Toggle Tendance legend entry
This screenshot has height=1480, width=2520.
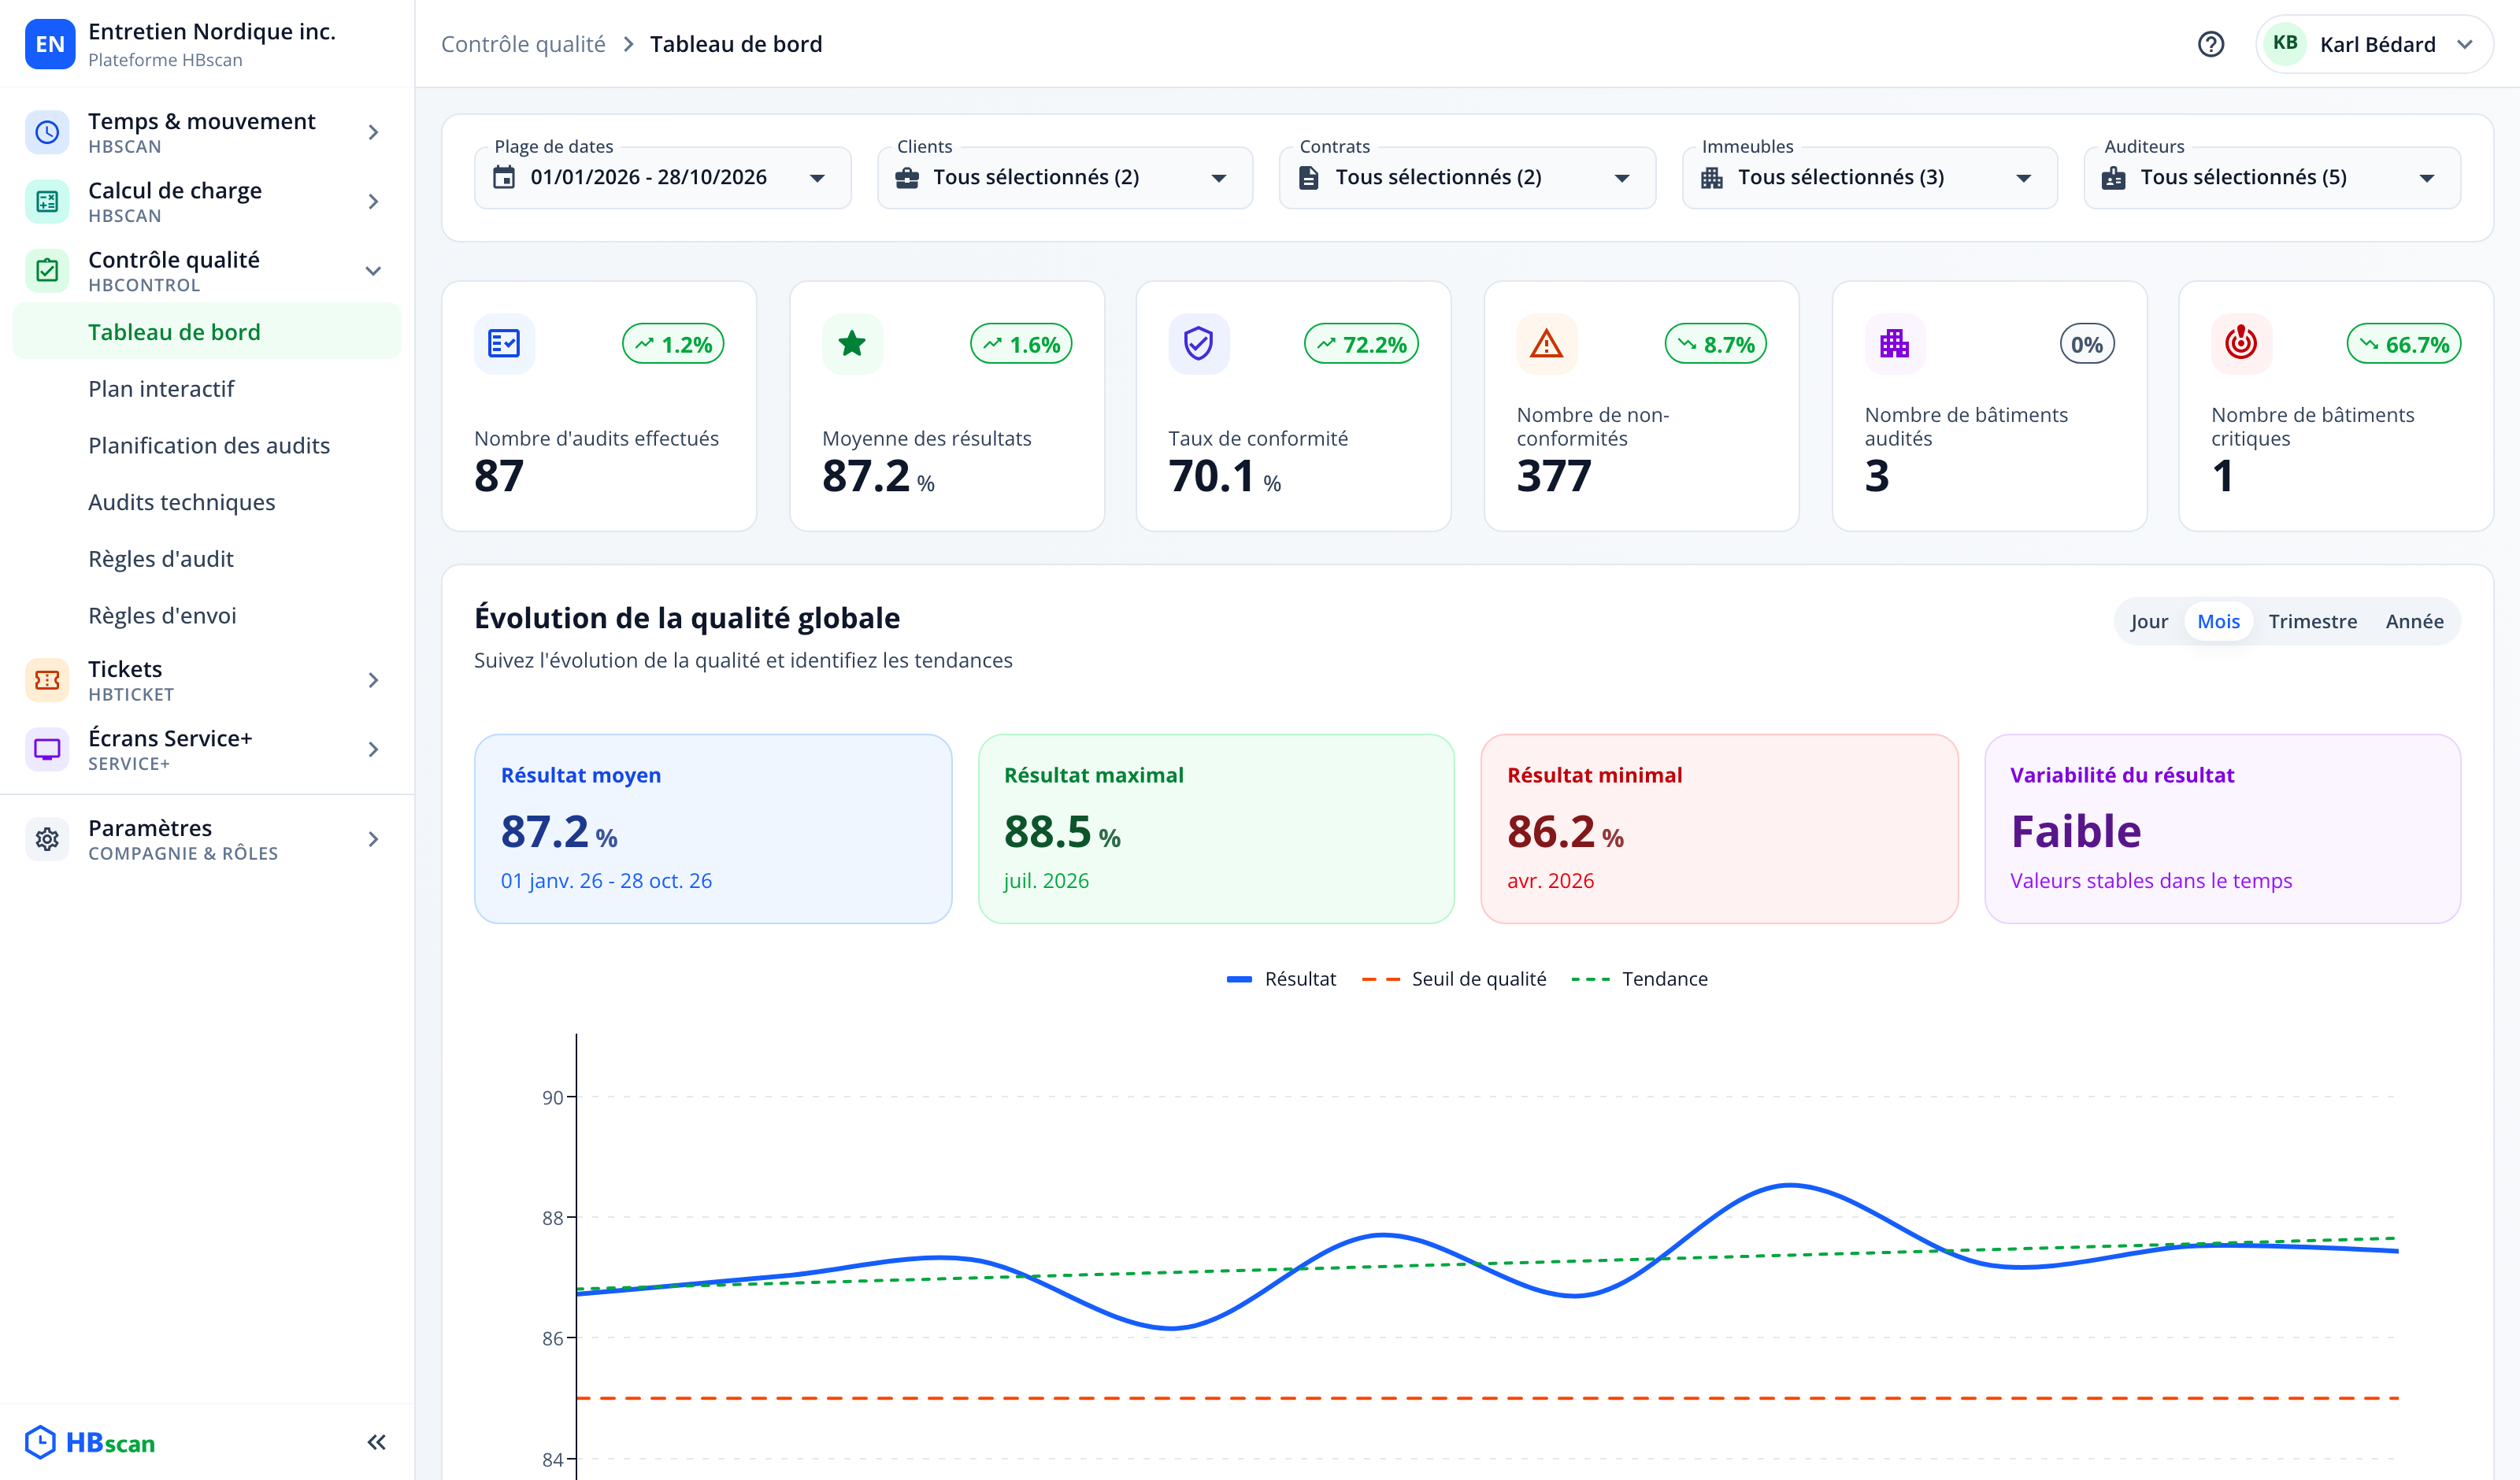tap(1639, 979)
